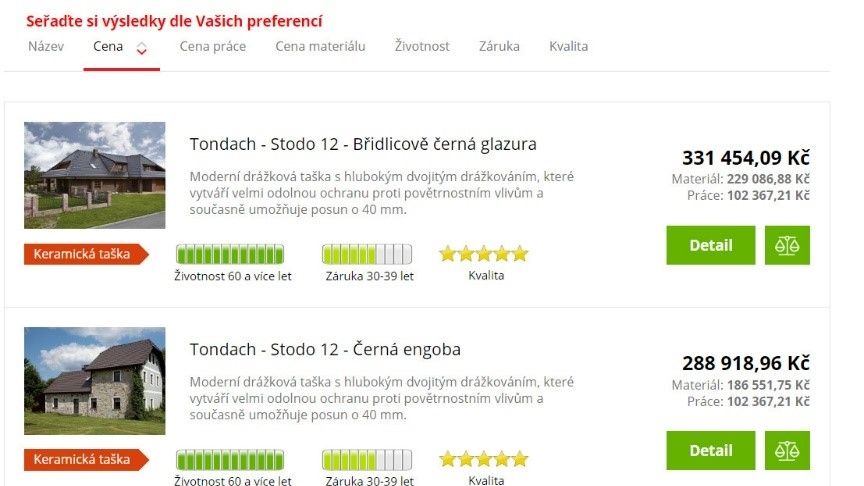Screen dimensions: 864x486
Task: Click Keramická taška tag on first product
Action: (87, 254)
